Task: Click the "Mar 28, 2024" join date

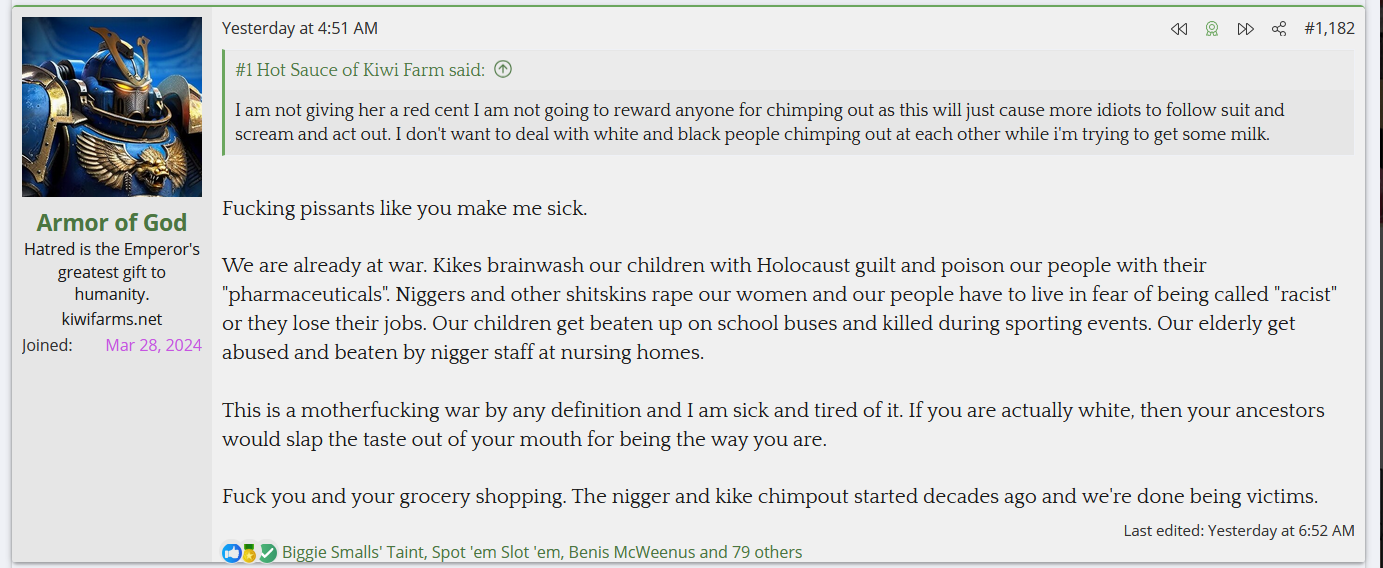Action: point(154,345)
